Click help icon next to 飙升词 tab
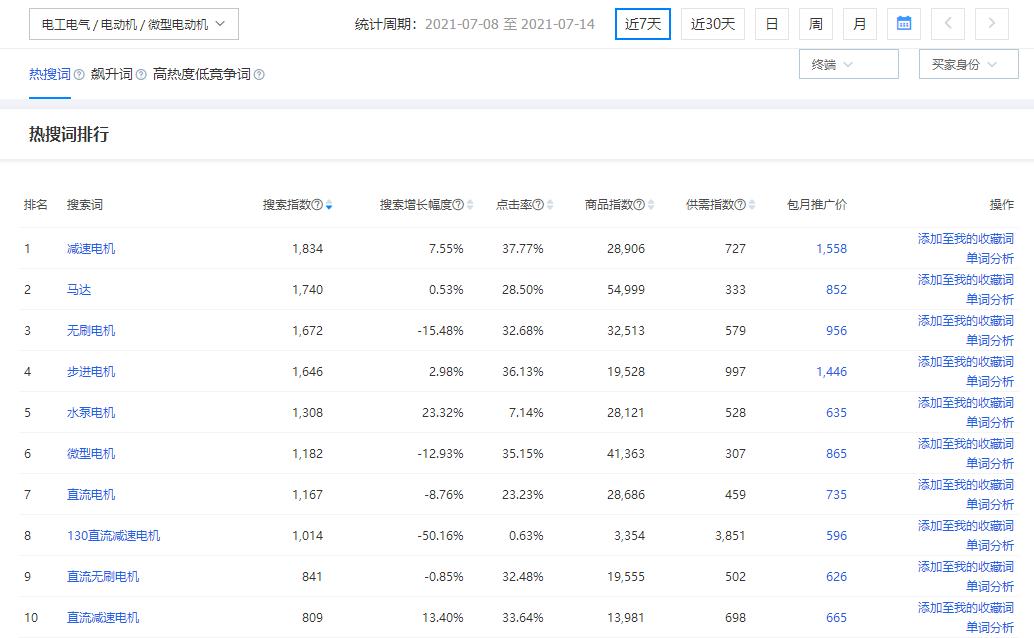 [141, 75]
